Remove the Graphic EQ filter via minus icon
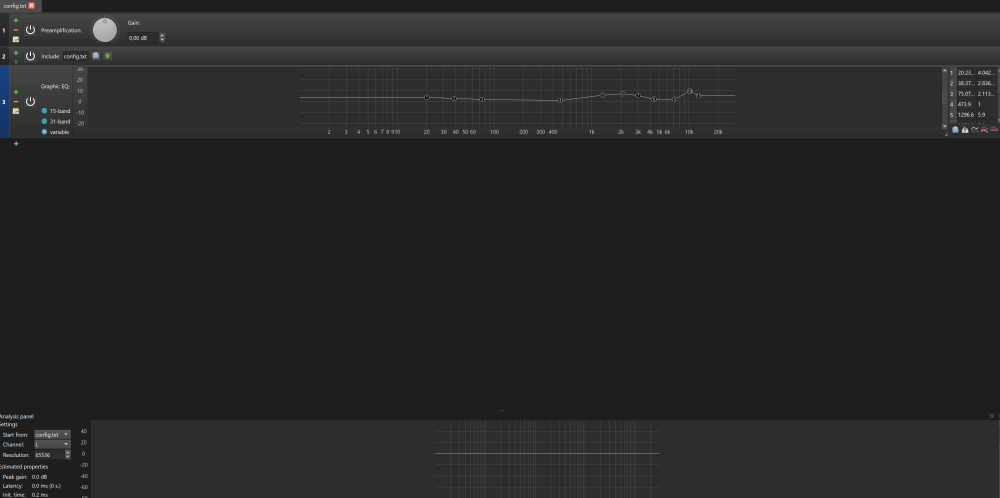1000x498 pixels. (x=16, y=101)
